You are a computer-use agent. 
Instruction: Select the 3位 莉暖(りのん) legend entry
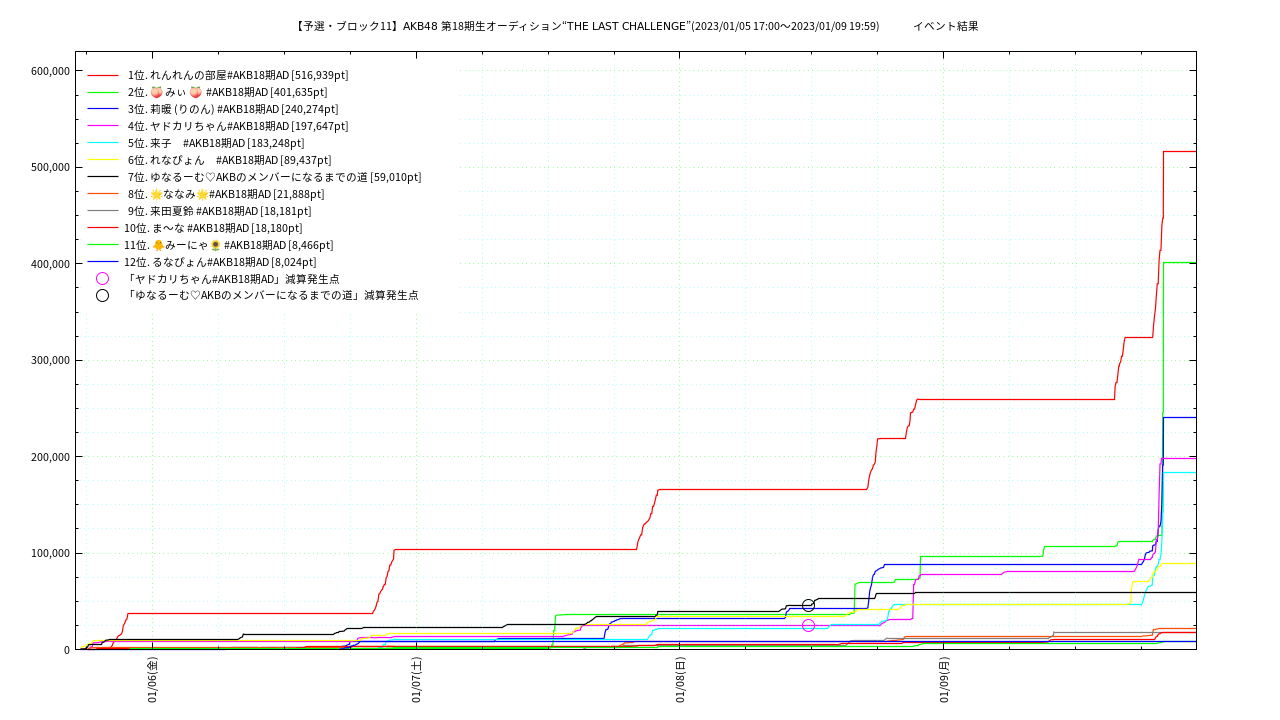pos(233,109)
